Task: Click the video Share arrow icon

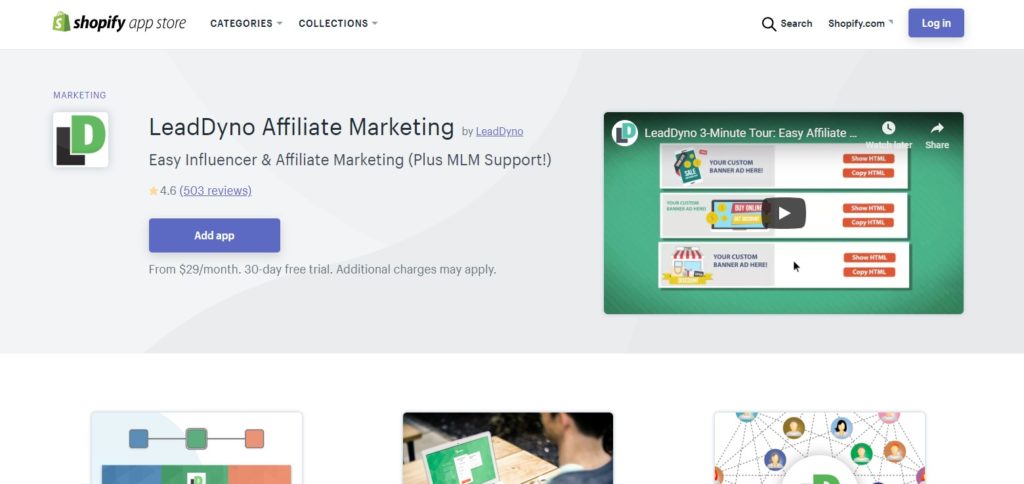Action: click(x=937, y=128)
